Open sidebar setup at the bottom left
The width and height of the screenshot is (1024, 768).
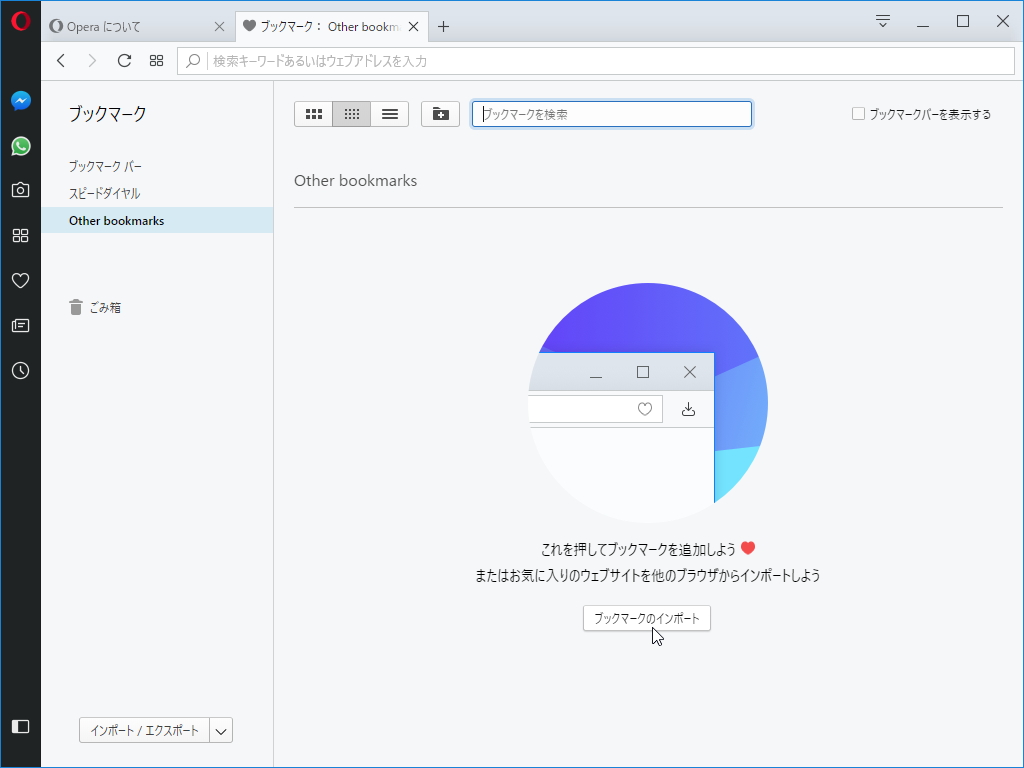click(x=20, y=726)
